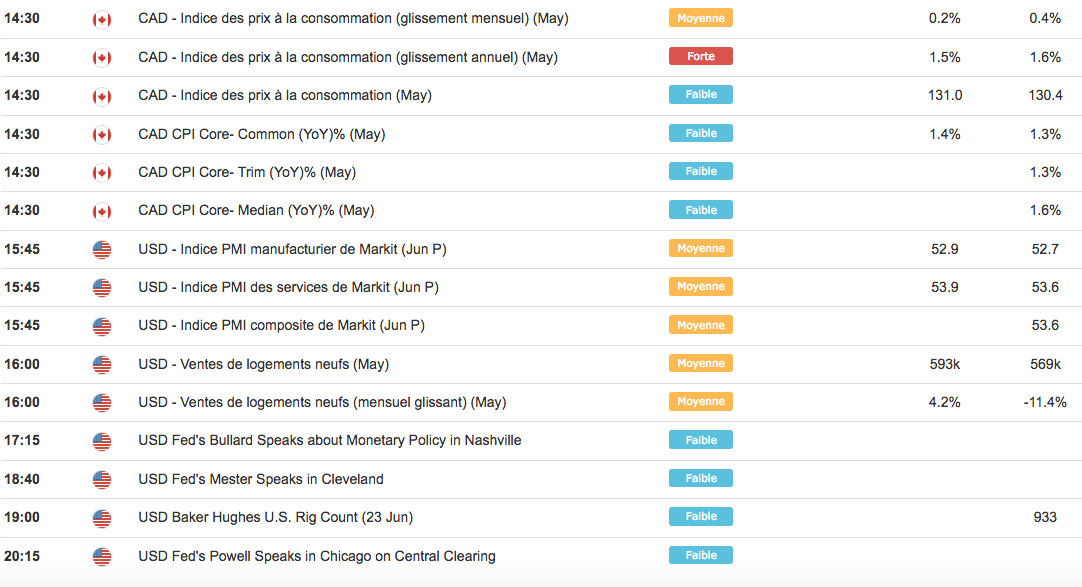The image size is (1082, 587).
Task: Click Canadian flag beside CPI Core- Median row
Action: (x=101, y=211)
